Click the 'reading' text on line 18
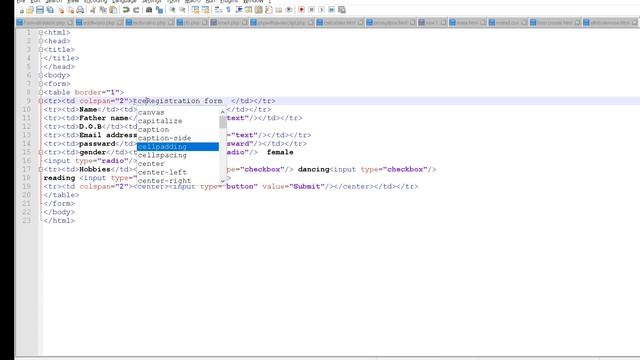This screenshot has width=640, height=360. pyautogui.click(x=59, y=178)
